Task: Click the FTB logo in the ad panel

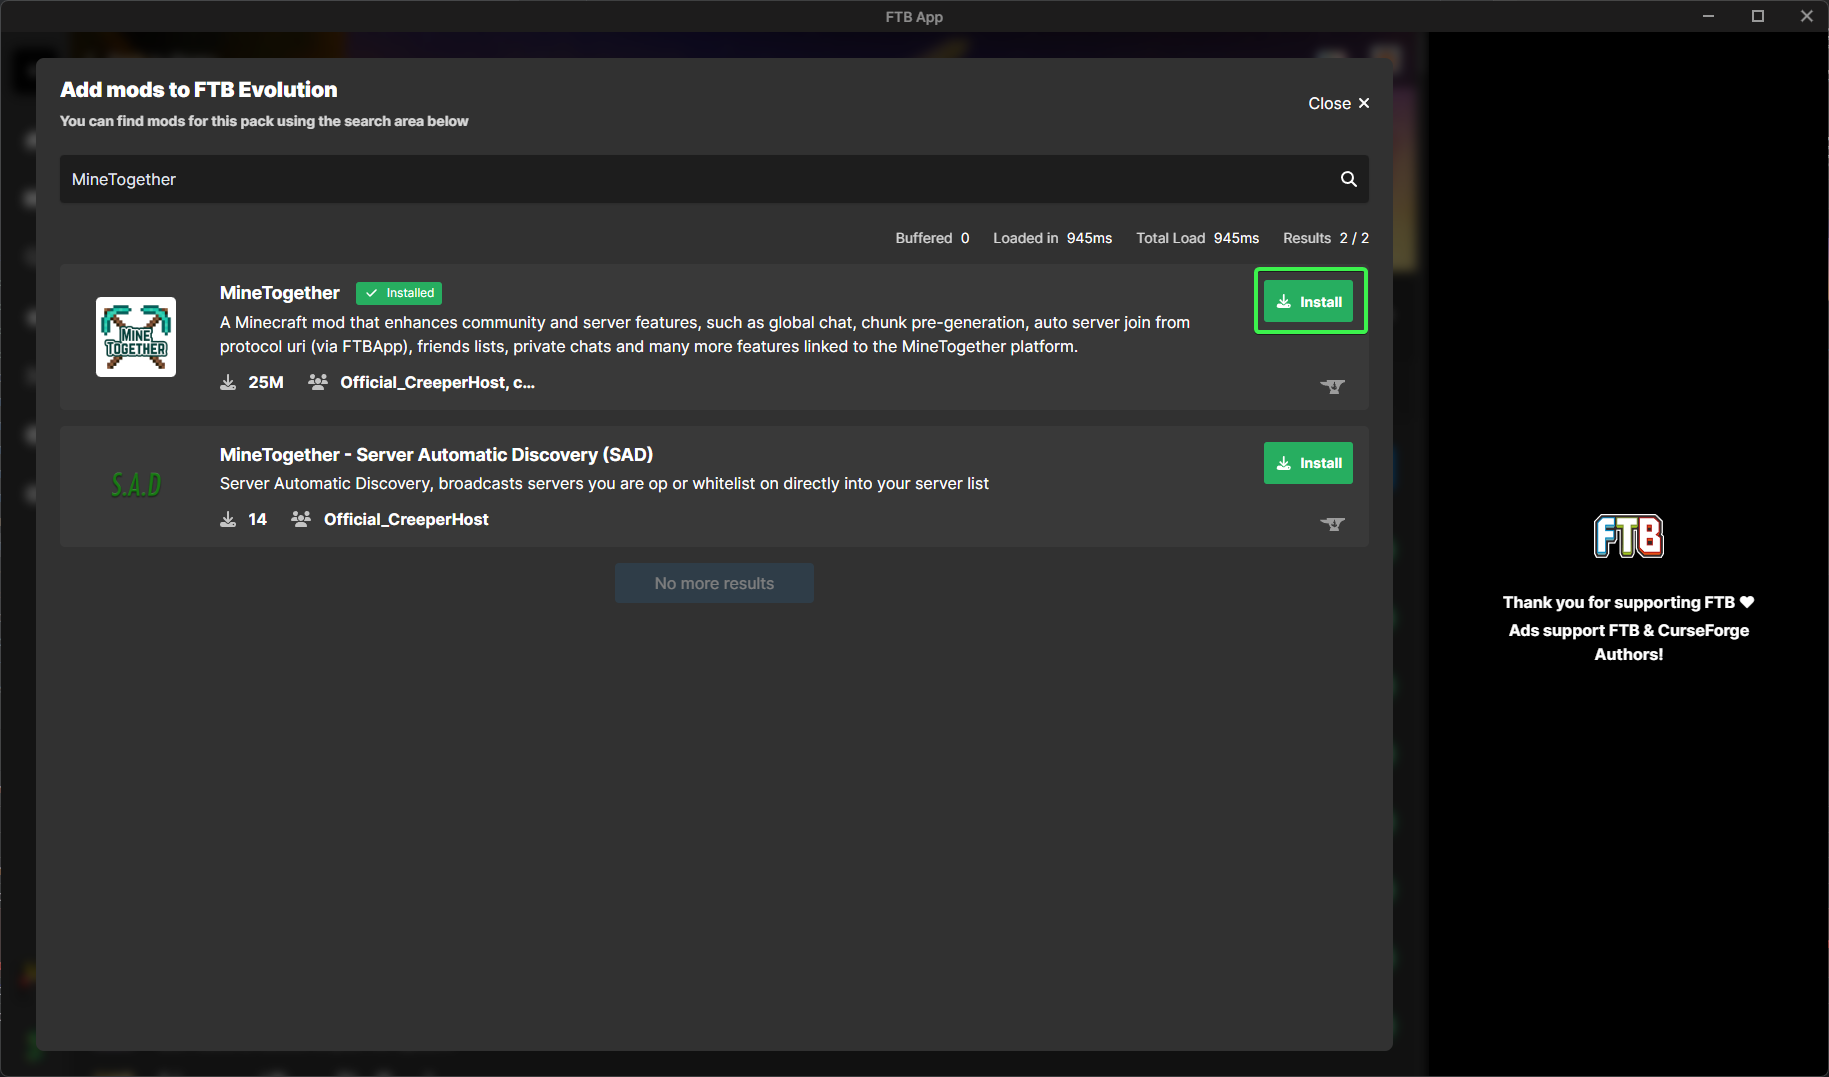Action: pos(1629,536)
